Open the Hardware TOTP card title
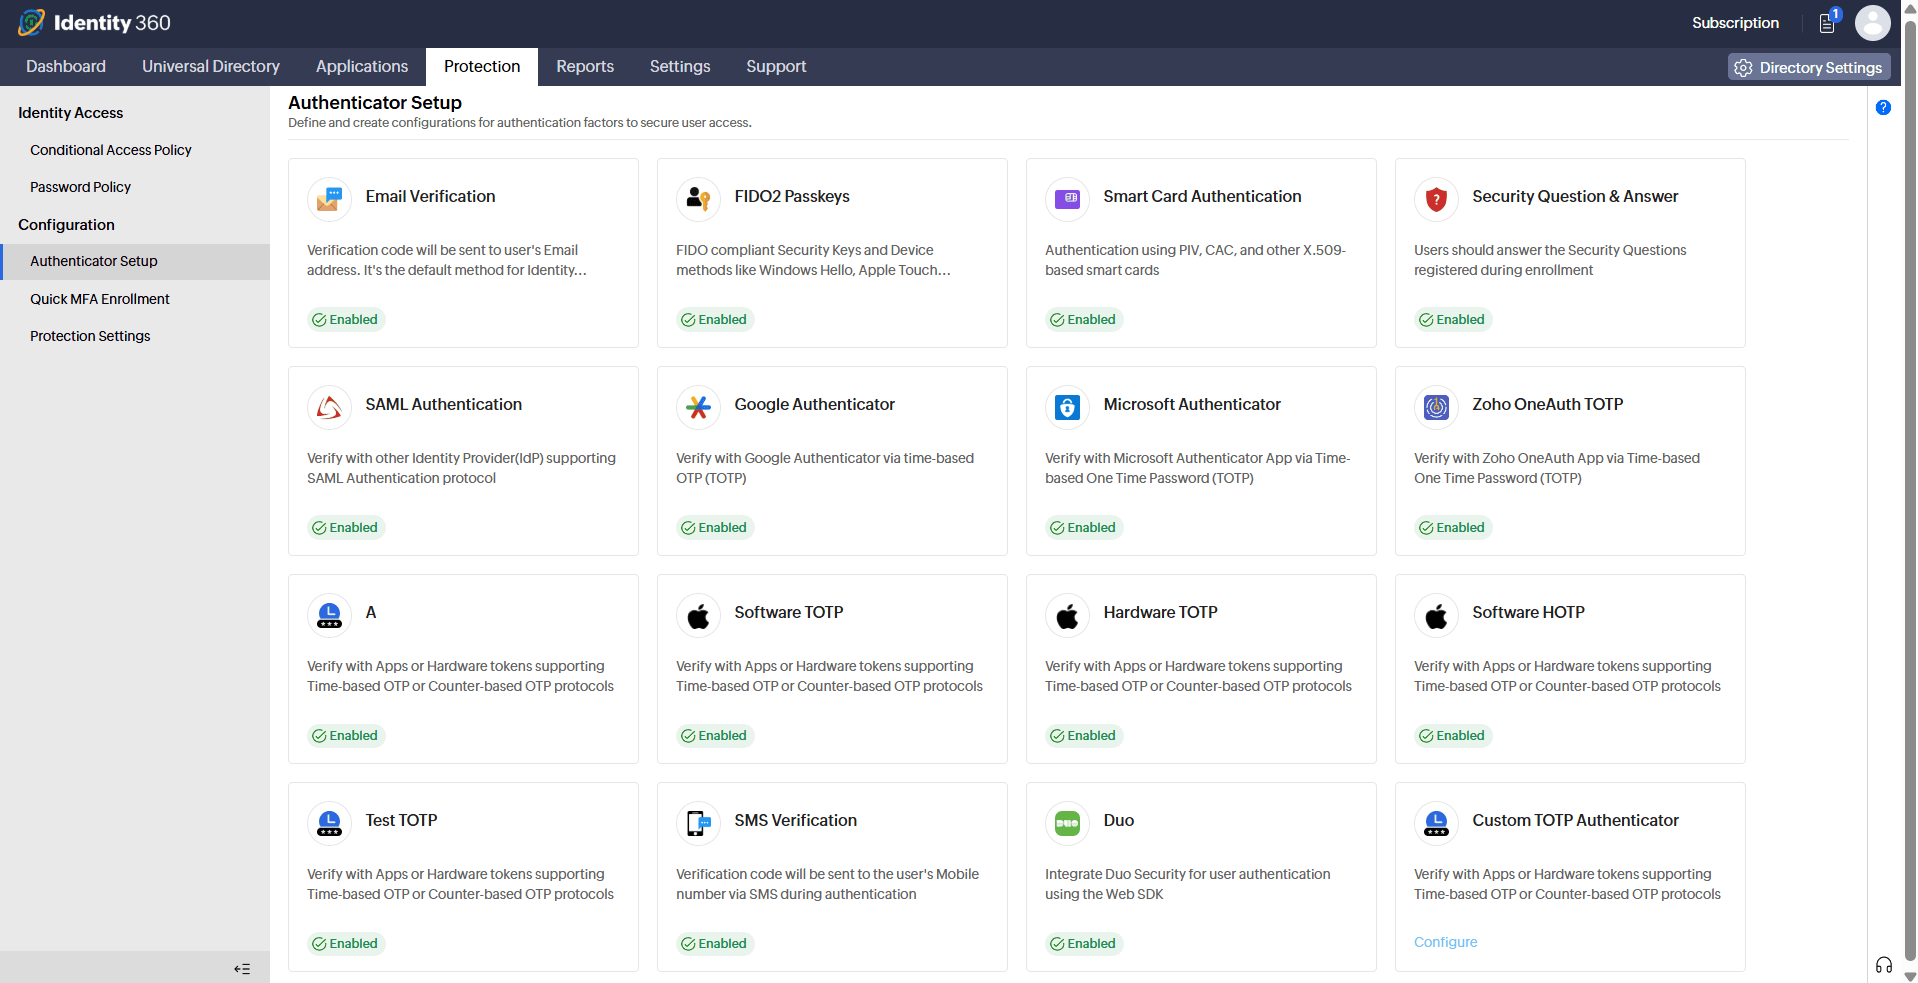This screenshot has height=983, width=1918. [x=1160, y=612]
